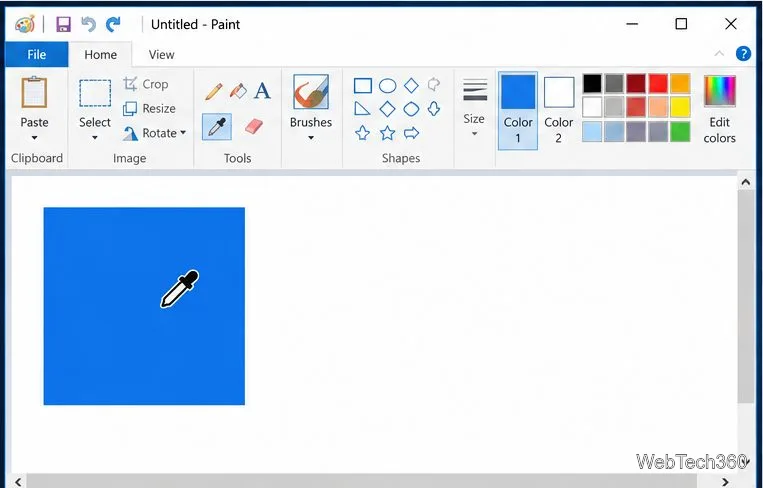Choose the down arrow shape

(434, 108)
